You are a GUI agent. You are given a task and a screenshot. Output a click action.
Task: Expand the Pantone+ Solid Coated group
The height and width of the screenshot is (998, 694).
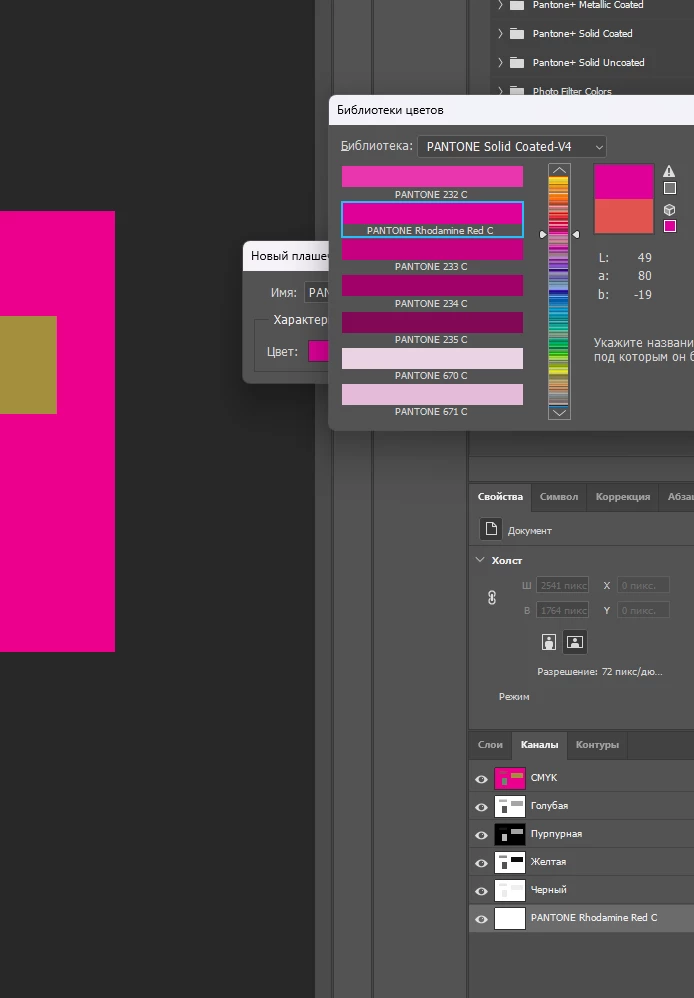pos(500,33)
